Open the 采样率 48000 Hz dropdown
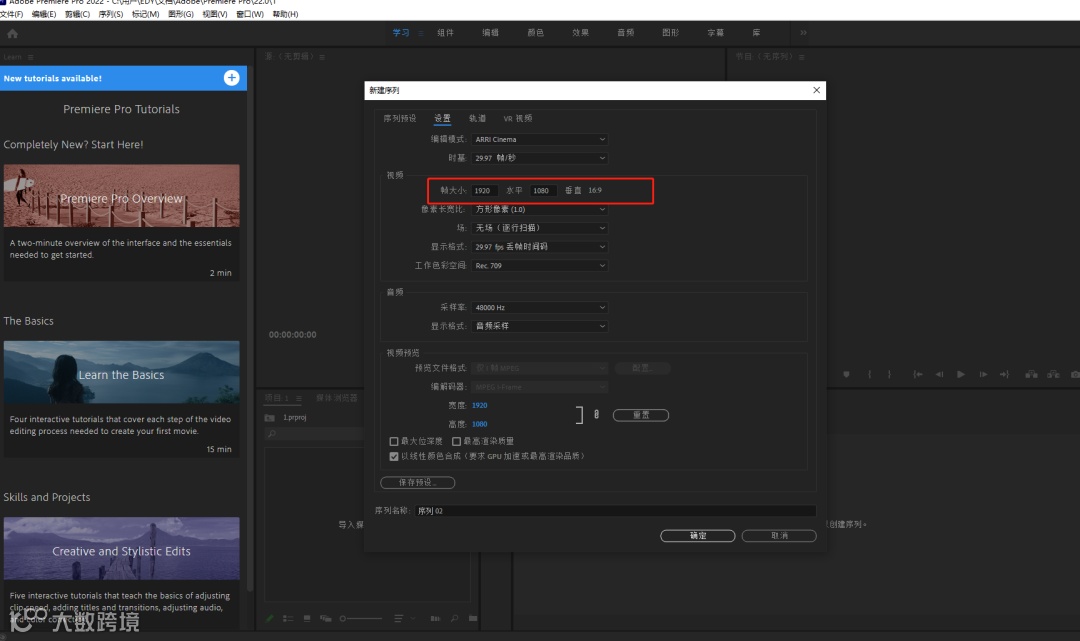 click(539, 307)
